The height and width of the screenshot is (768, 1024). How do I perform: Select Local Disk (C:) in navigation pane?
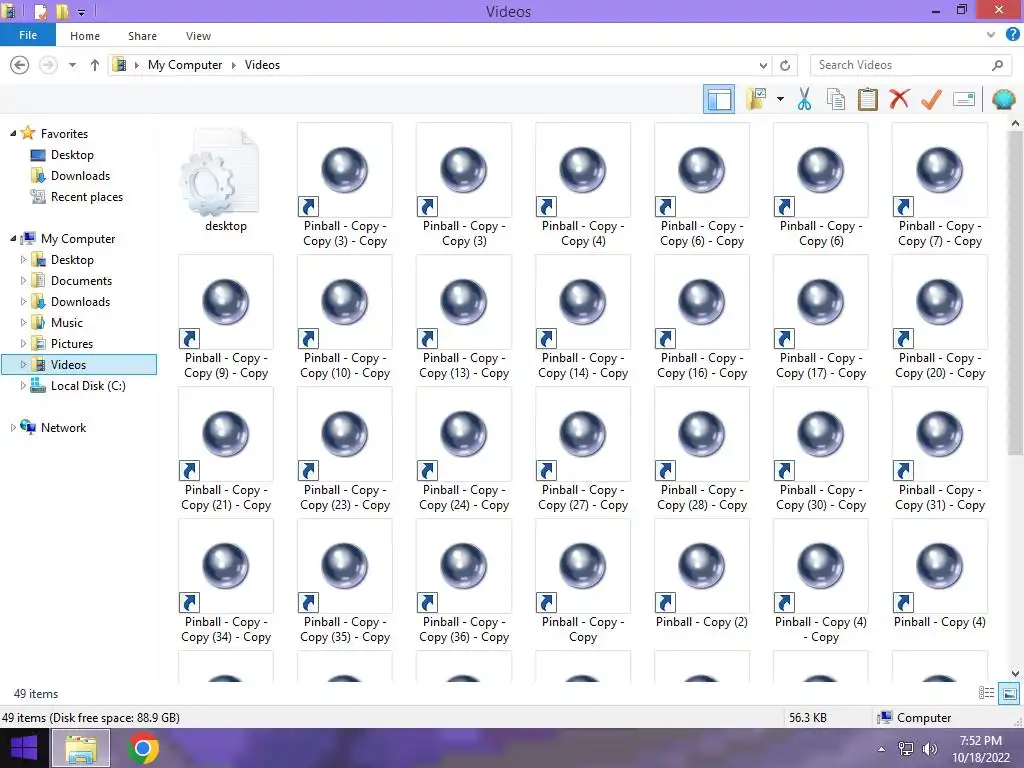[88, 386]
